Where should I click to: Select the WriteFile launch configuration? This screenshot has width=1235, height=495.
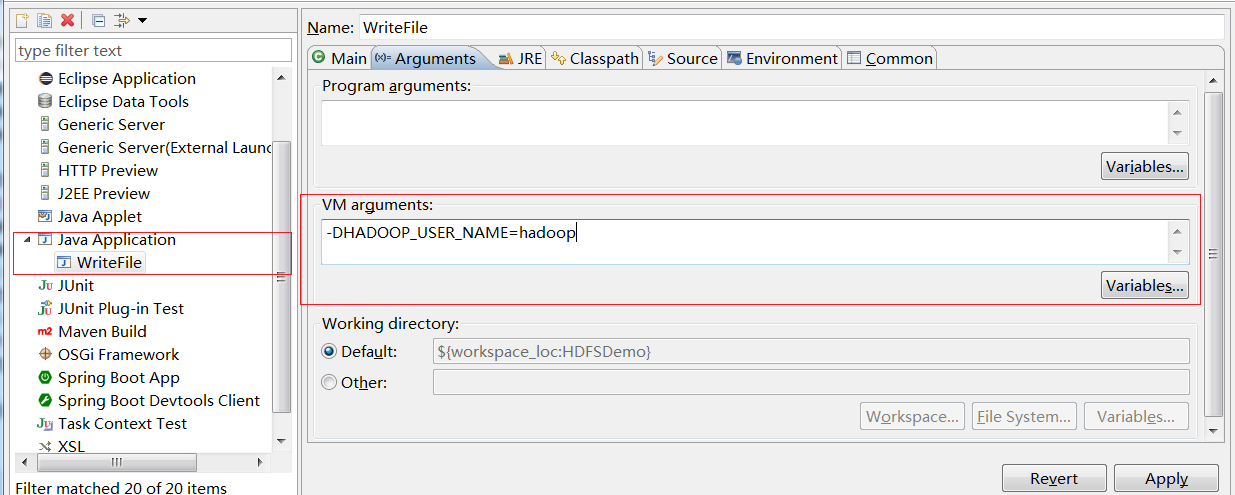coord(116,263)
